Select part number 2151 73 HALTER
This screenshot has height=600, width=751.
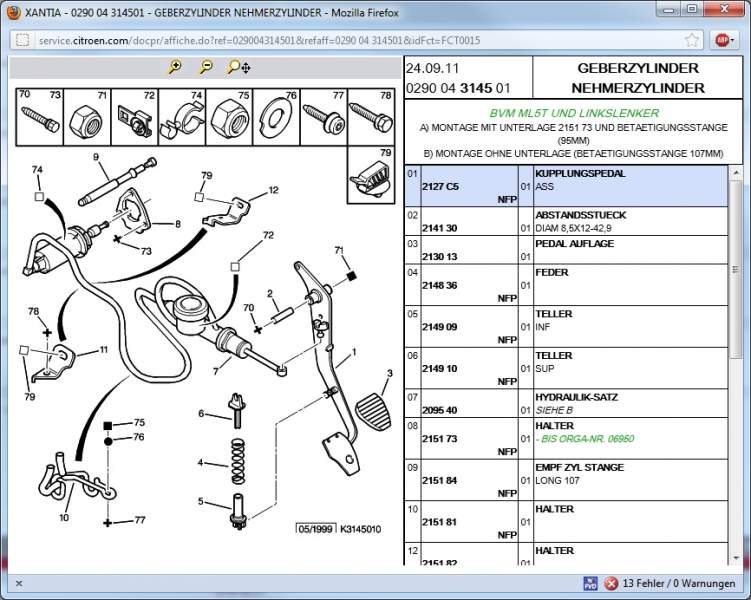pyautogui.click(x=440, y=439)
